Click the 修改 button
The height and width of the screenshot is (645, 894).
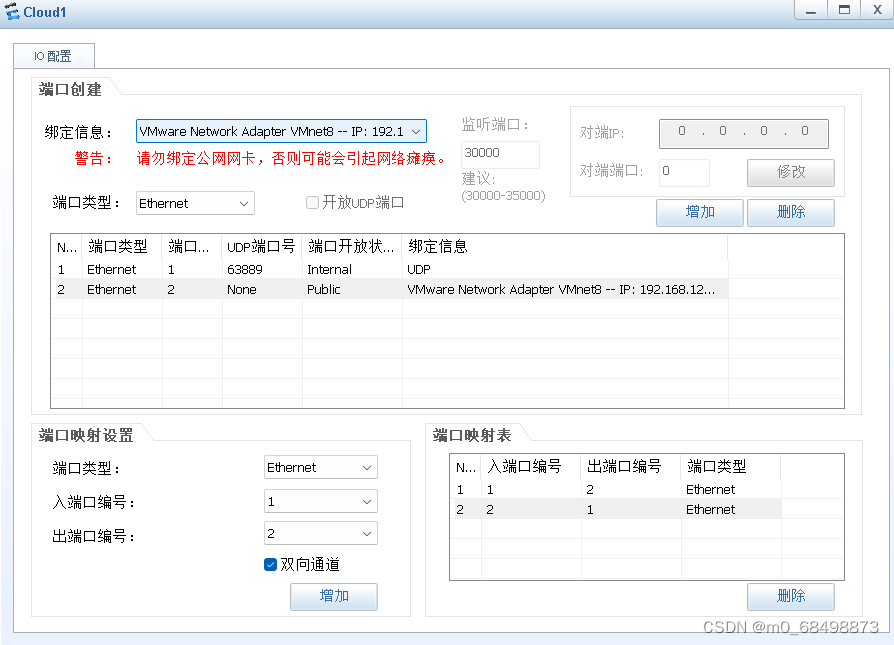[x=790, y=172]
